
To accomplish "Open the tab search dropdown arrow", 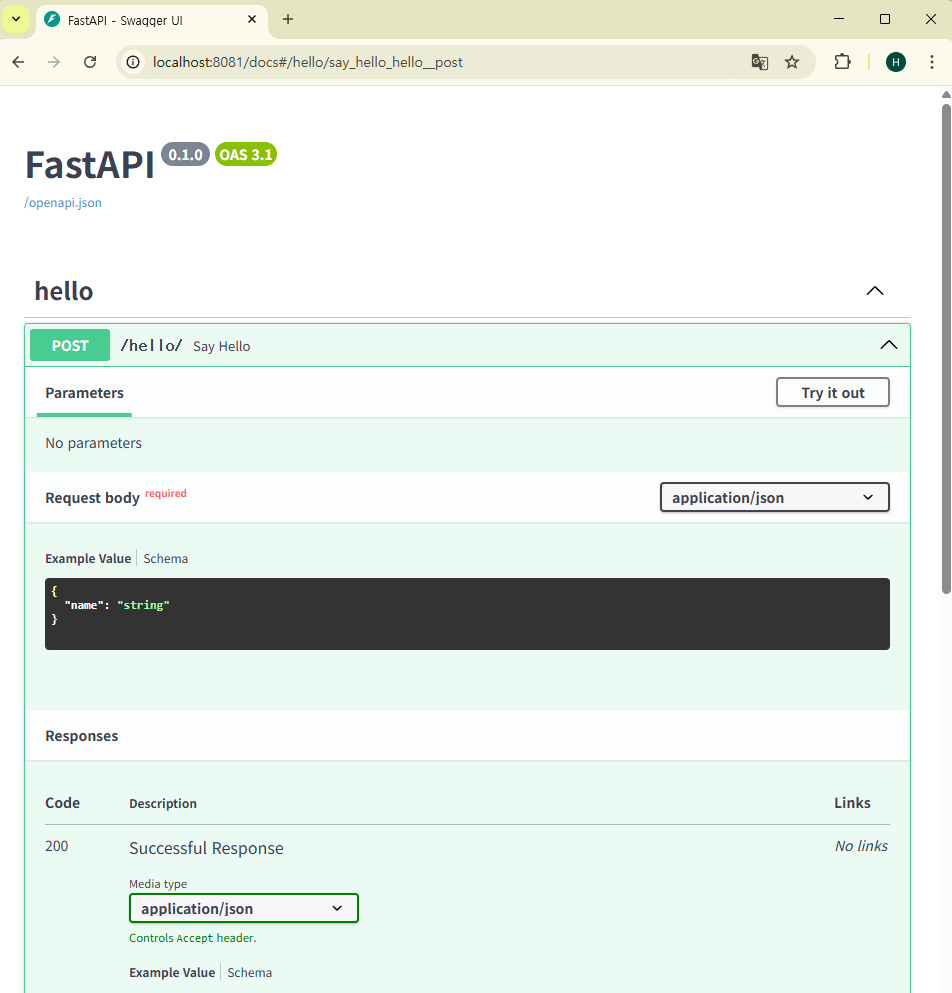I will click(16, 19).
